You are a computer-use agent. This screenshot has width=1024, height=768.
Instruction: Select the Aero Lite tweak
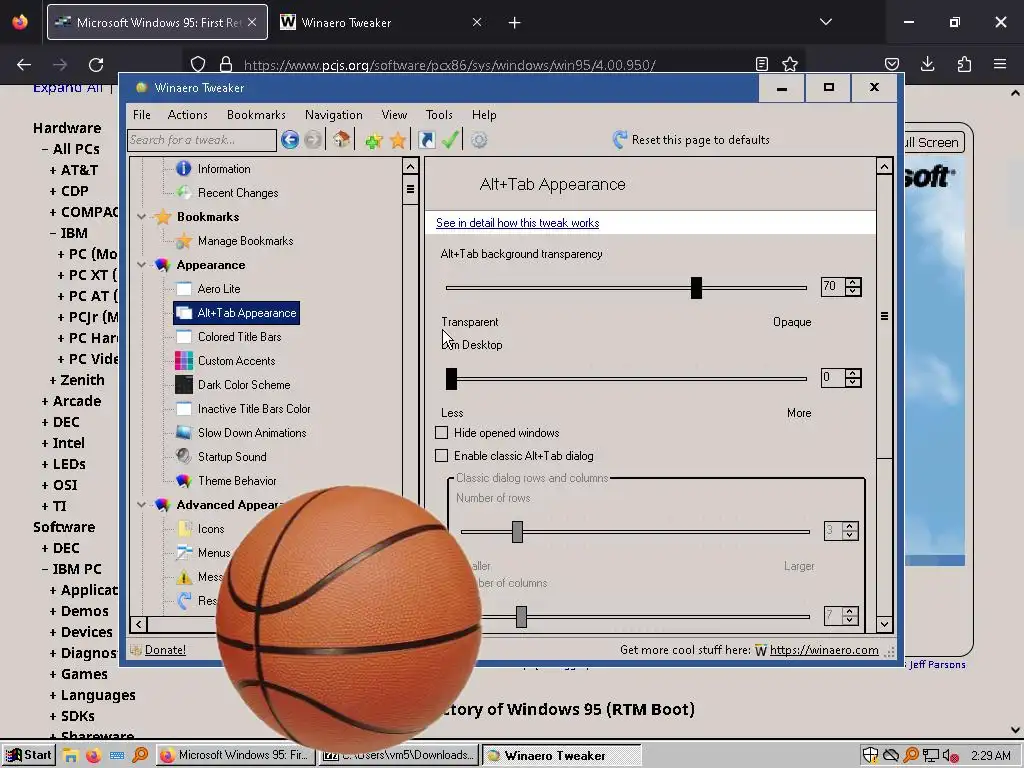[219, 289]
